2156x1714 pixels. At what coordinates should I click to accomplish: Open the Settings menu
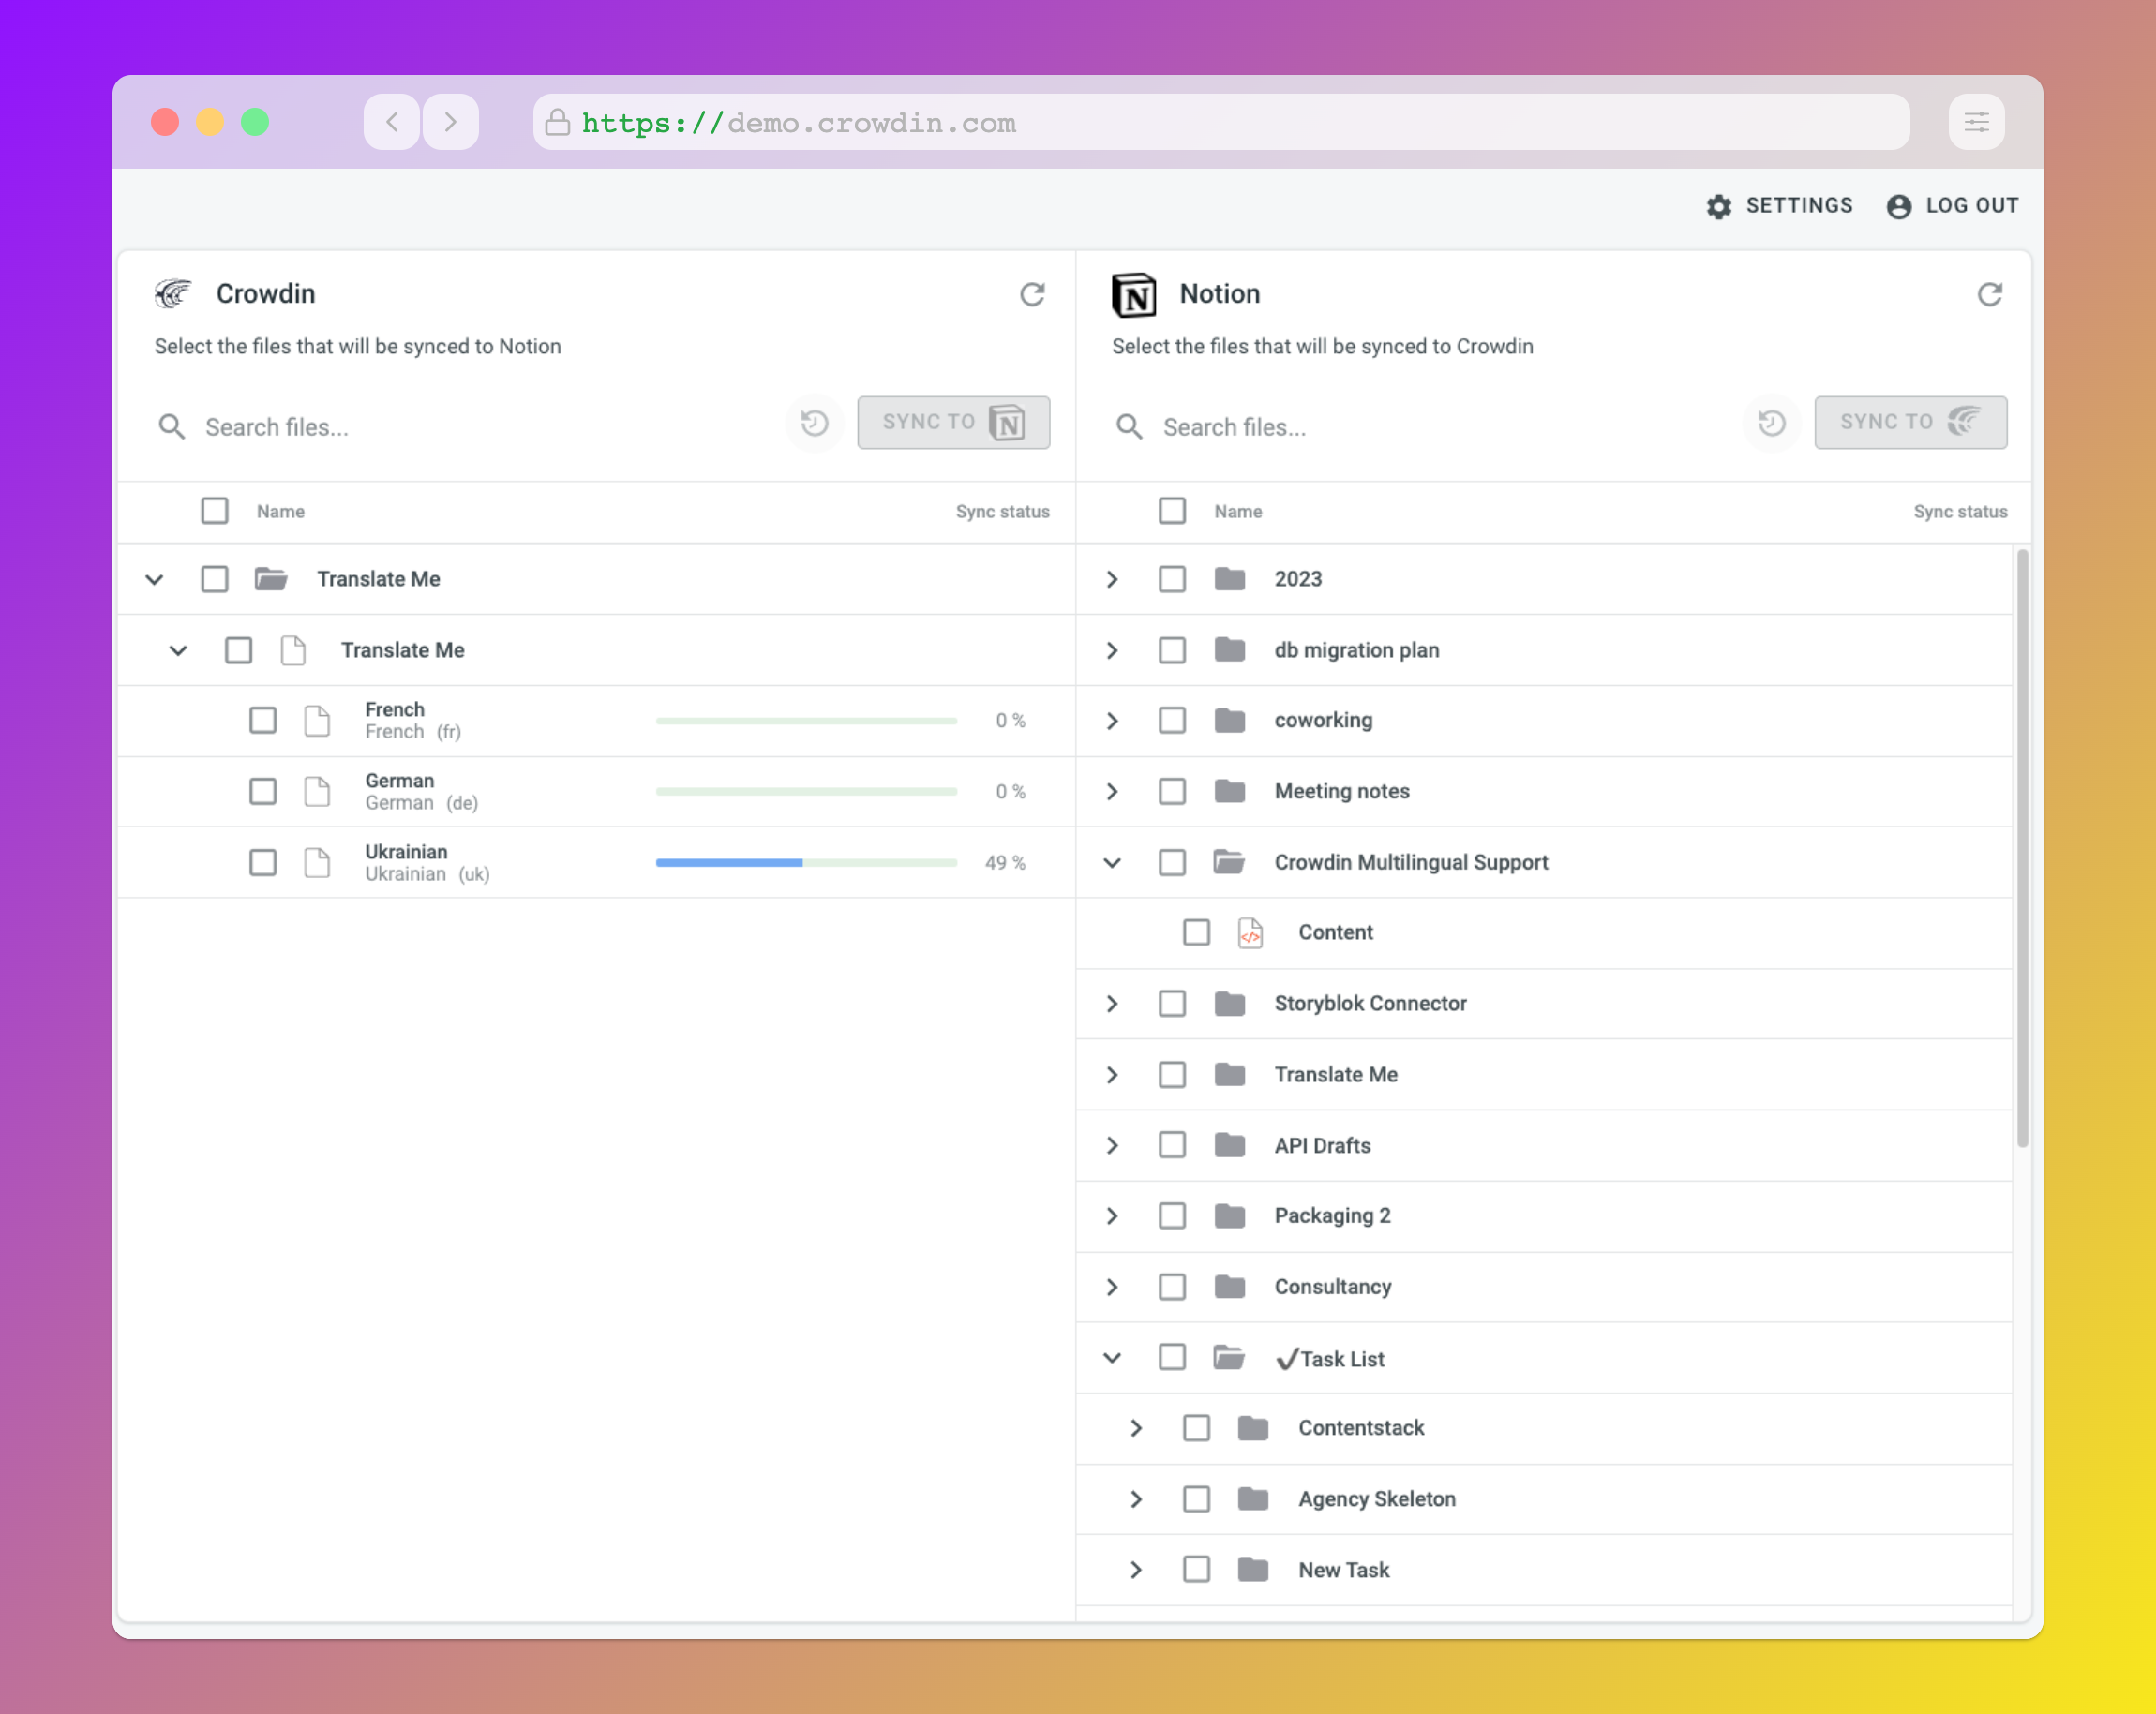(1779, 206)
